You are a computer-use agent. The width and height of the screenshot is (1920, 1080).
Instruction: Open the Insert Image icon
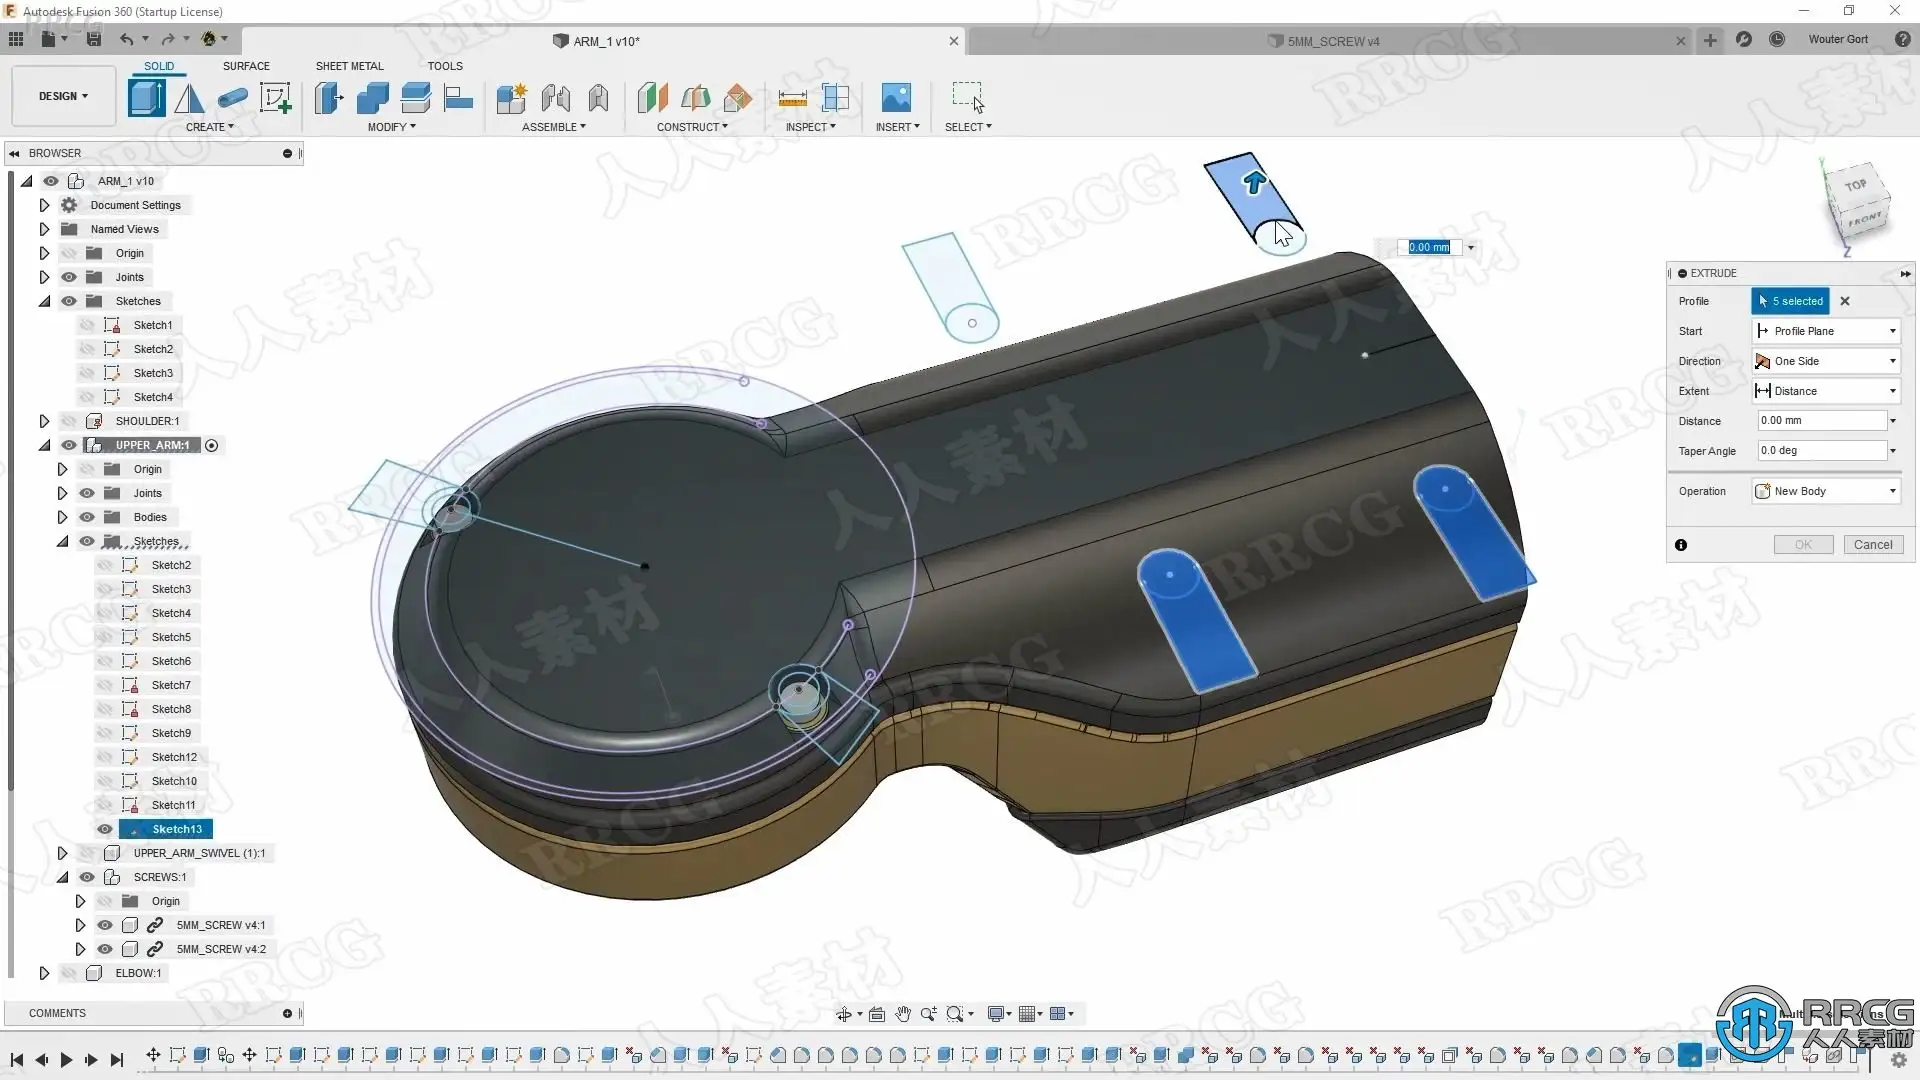pos(896,98)
